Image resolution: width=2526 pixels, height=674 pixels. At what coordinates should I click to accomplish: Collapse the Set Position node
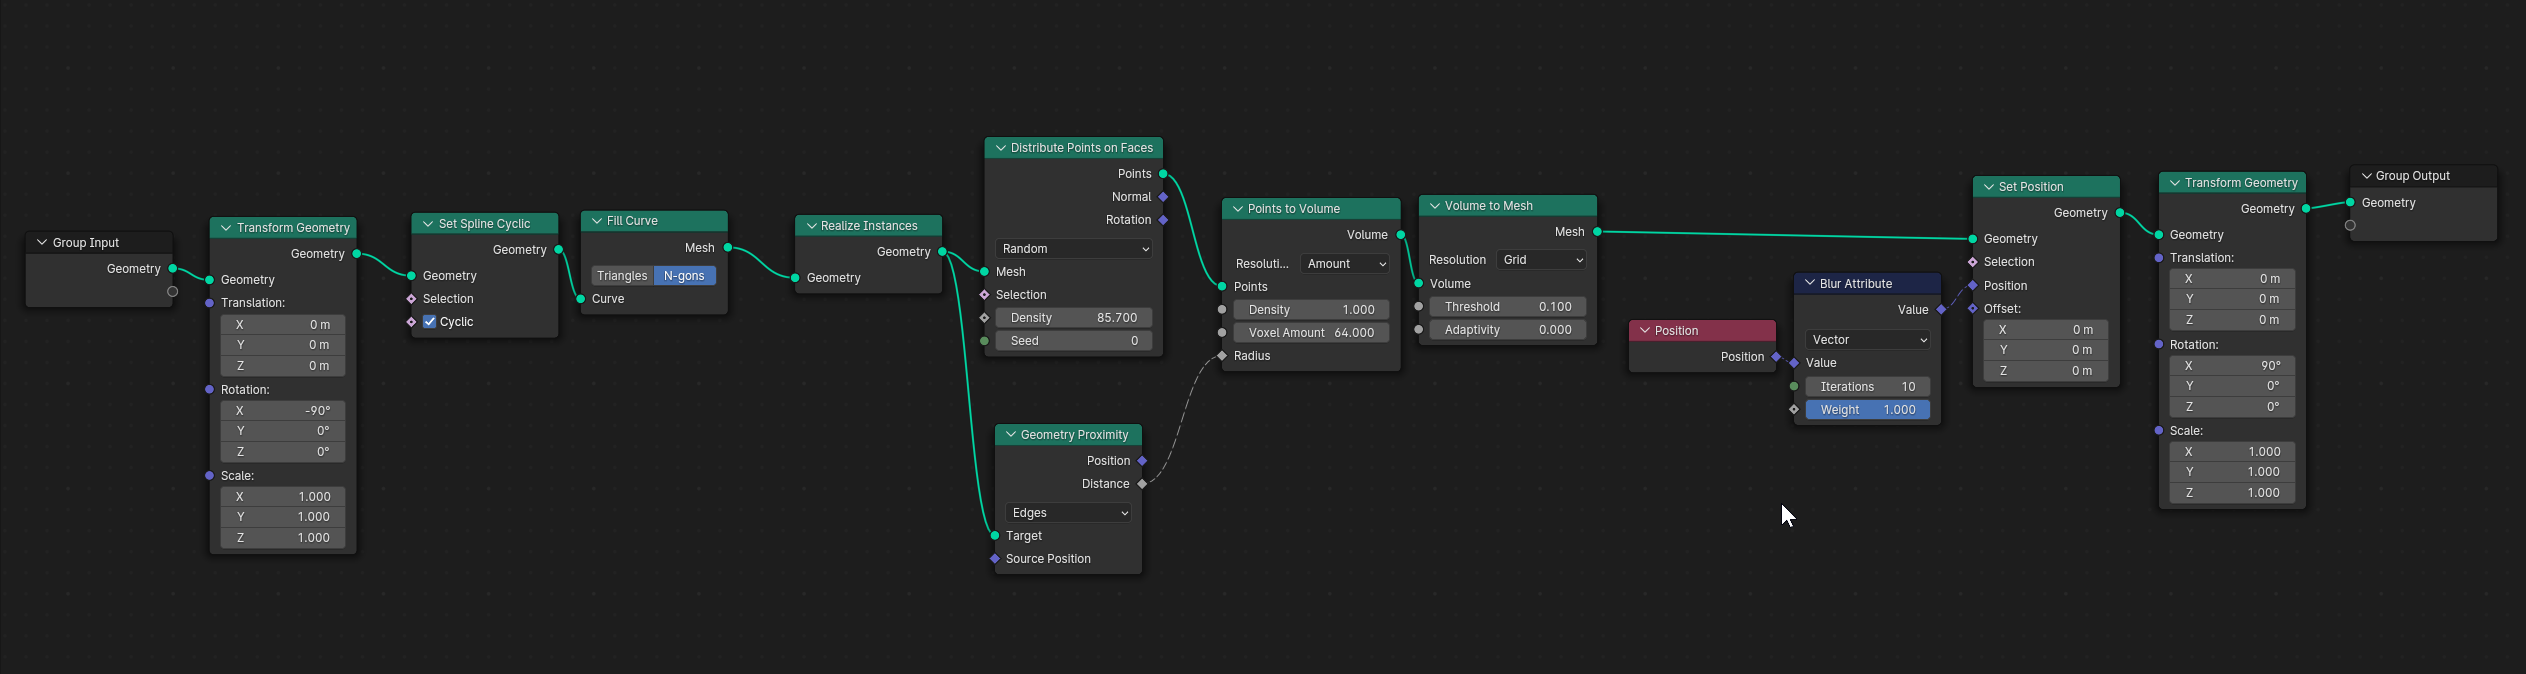[1989, 187]
